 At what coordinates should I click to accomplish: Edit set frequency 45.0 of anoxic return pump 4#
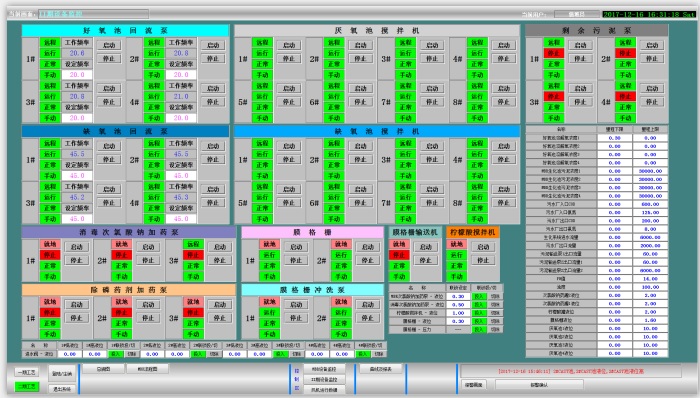pos(181,219)
